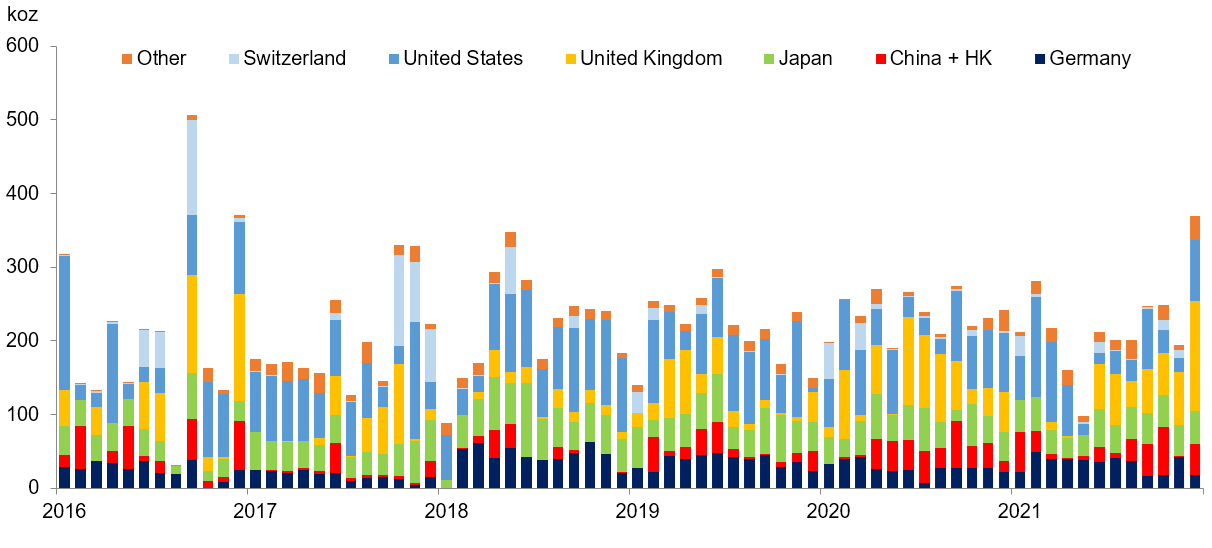Click the tallest bar's light blue Switzerland segment

[192, 167]
